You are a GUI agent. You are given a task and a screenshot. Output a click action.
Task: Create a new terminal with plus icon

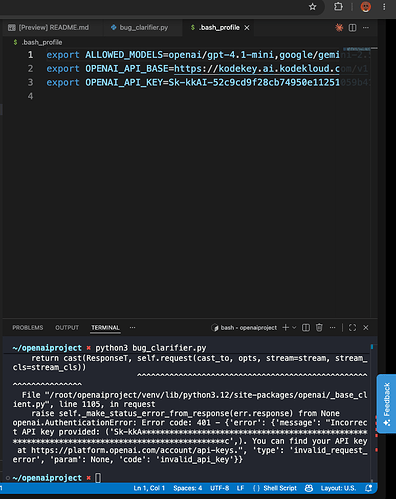[285, 328]
